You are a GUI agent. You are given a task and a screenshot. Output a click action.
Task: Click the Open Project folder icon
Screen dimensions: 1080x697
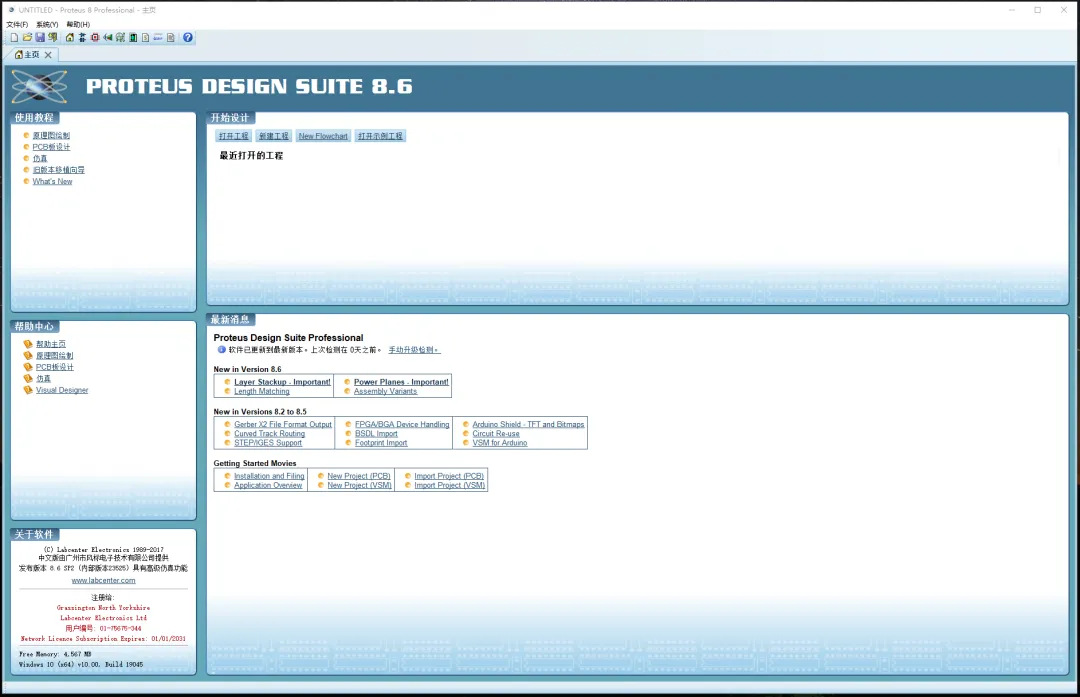(x=28, y=37)
